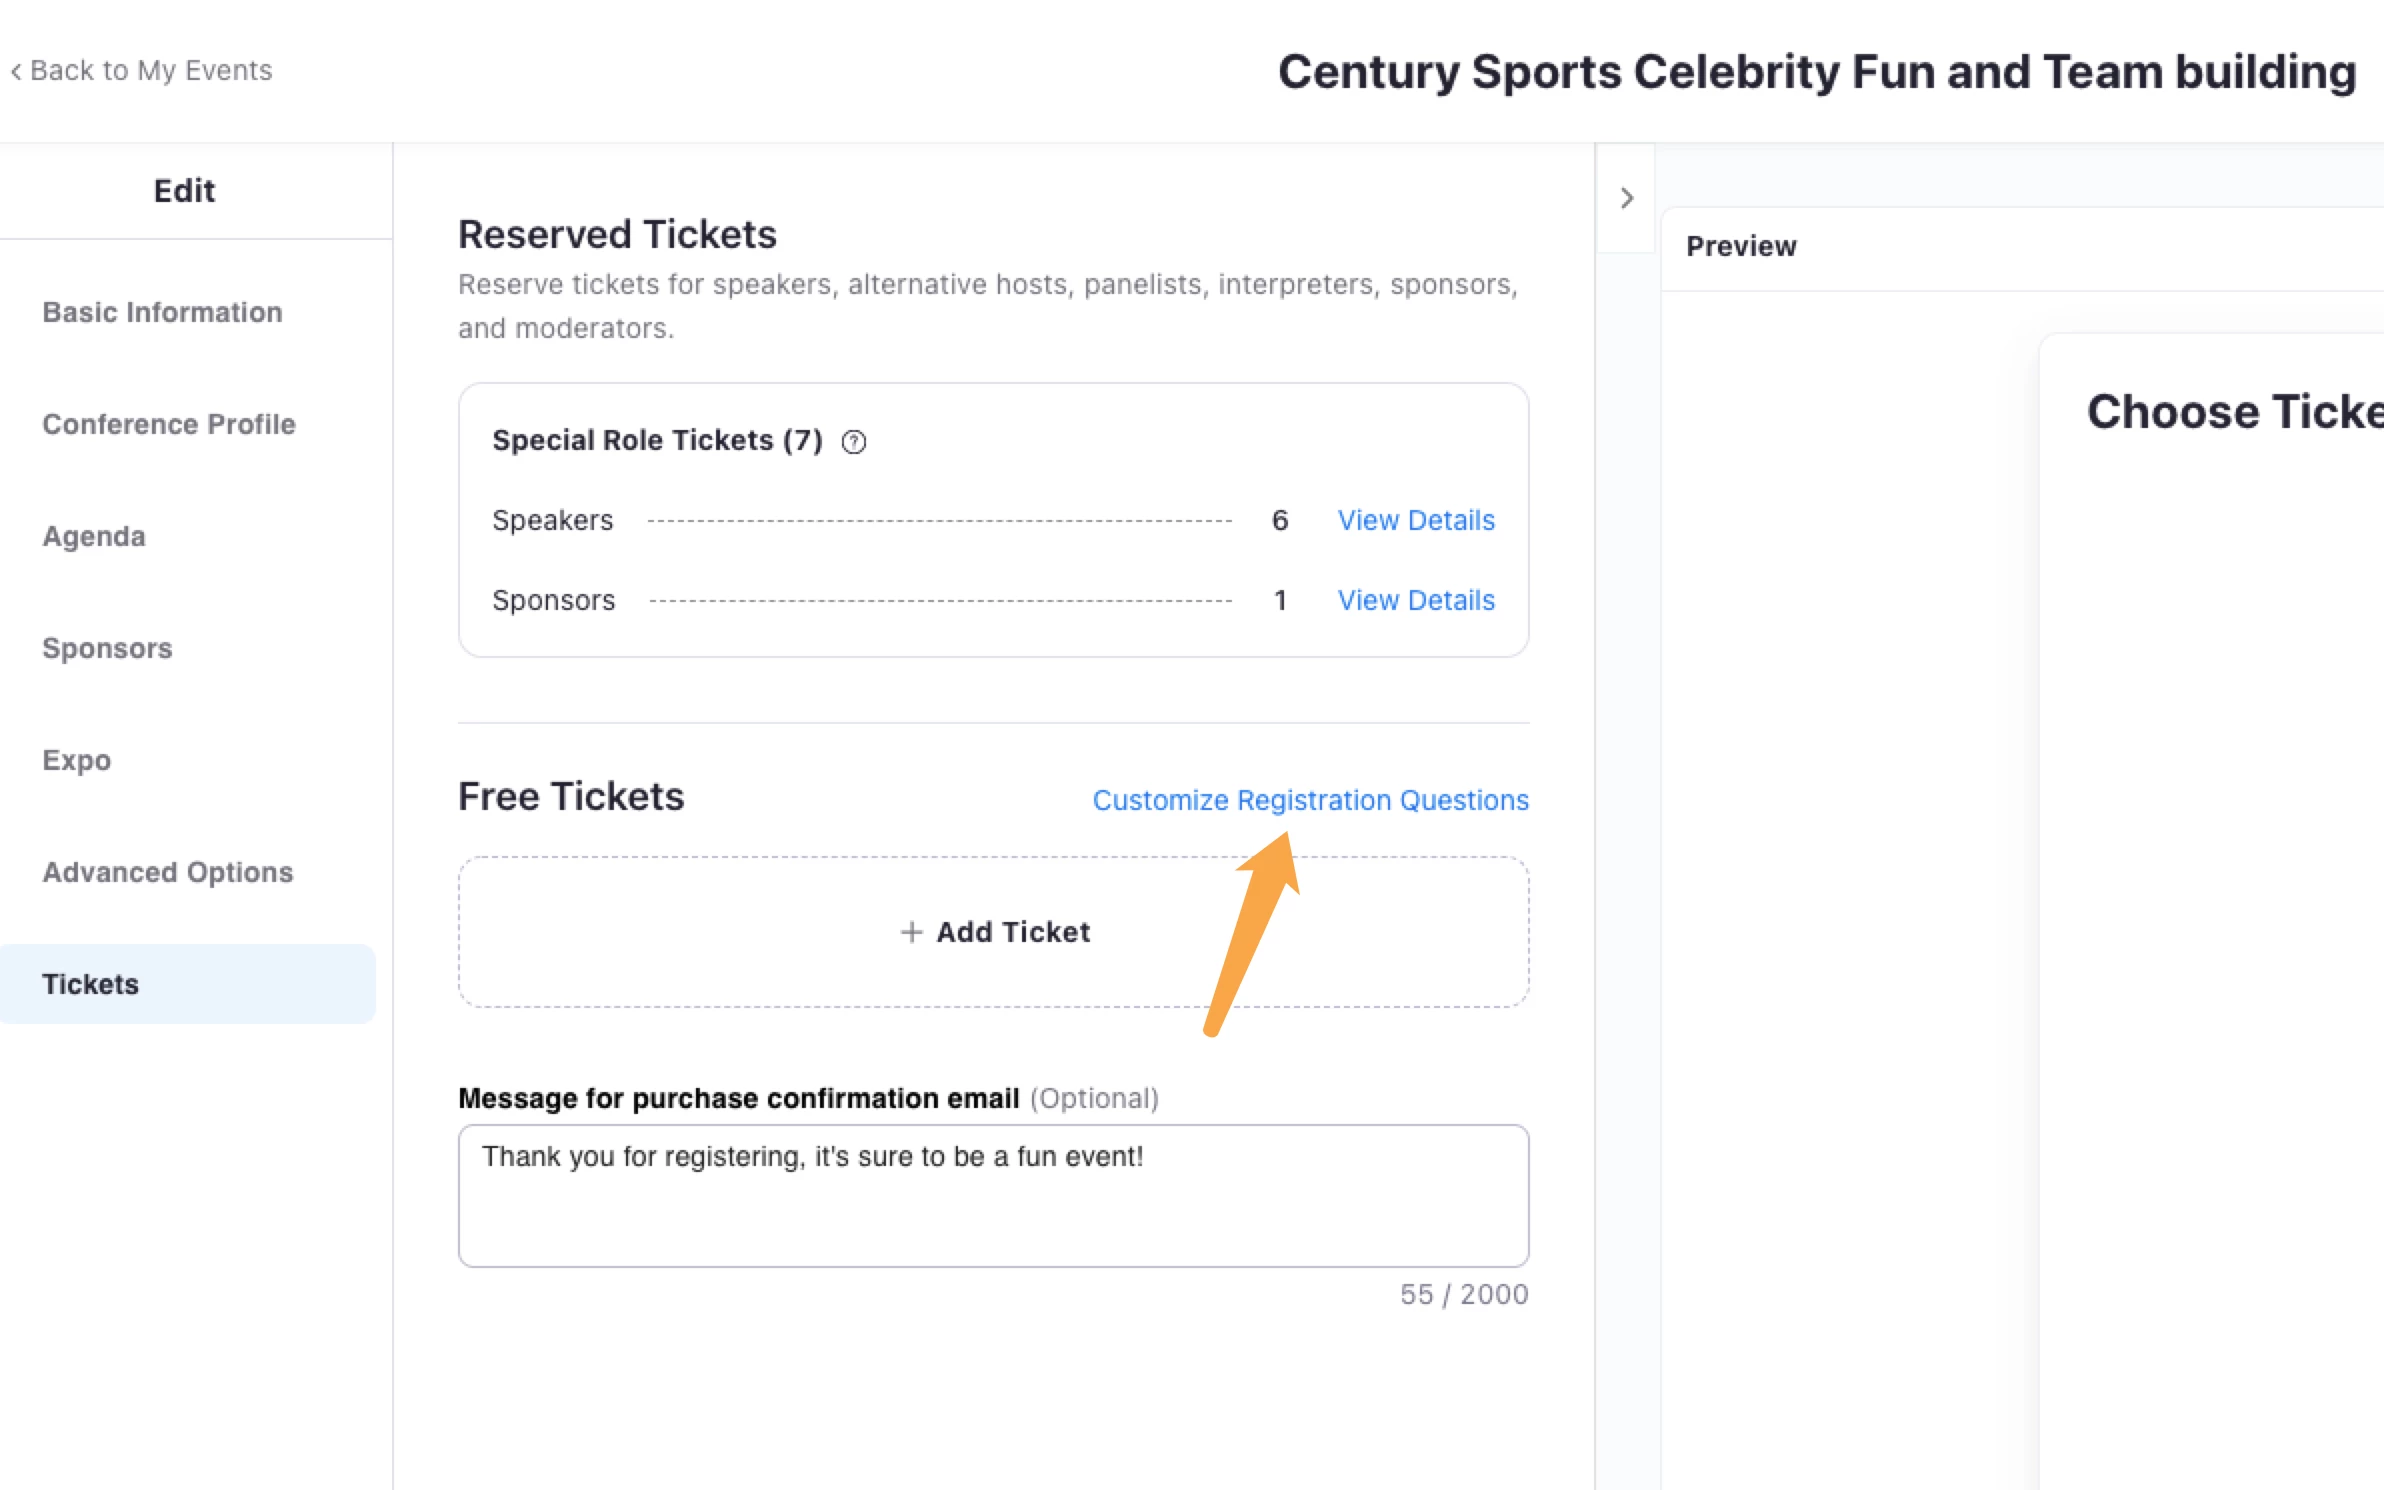
Task: Open the Expo section
Action: tap(76, 760)
